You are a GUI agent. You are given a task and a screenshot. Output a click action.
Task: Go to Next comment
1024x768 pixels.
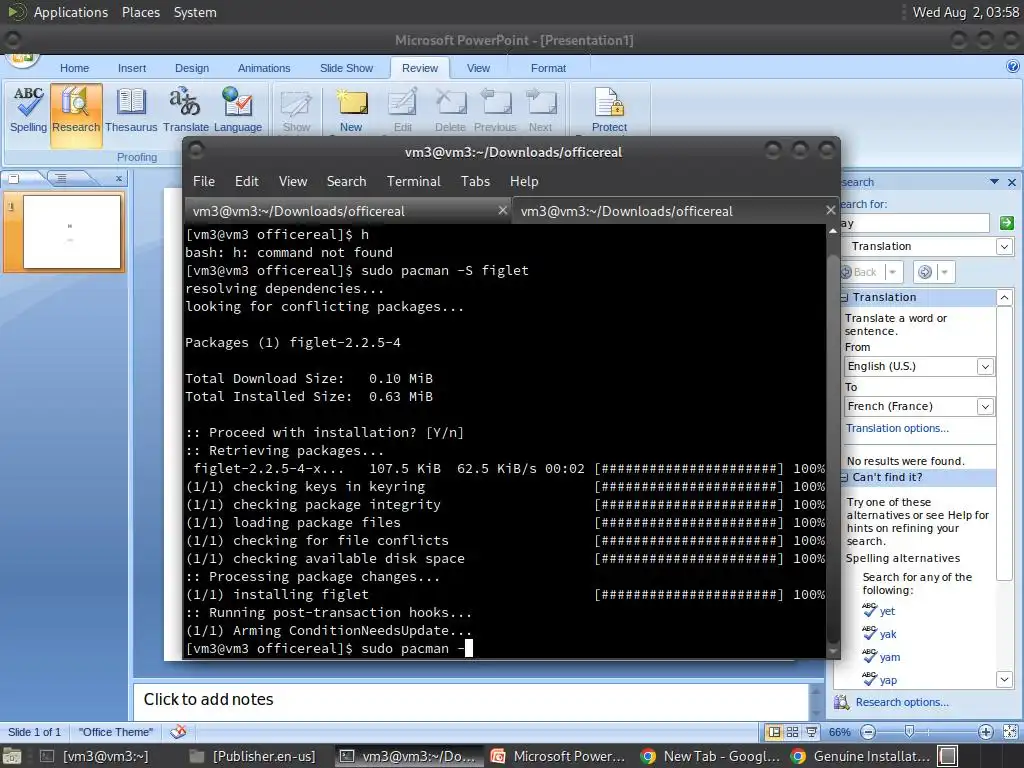pyautogui.click(x=541, y=110)
